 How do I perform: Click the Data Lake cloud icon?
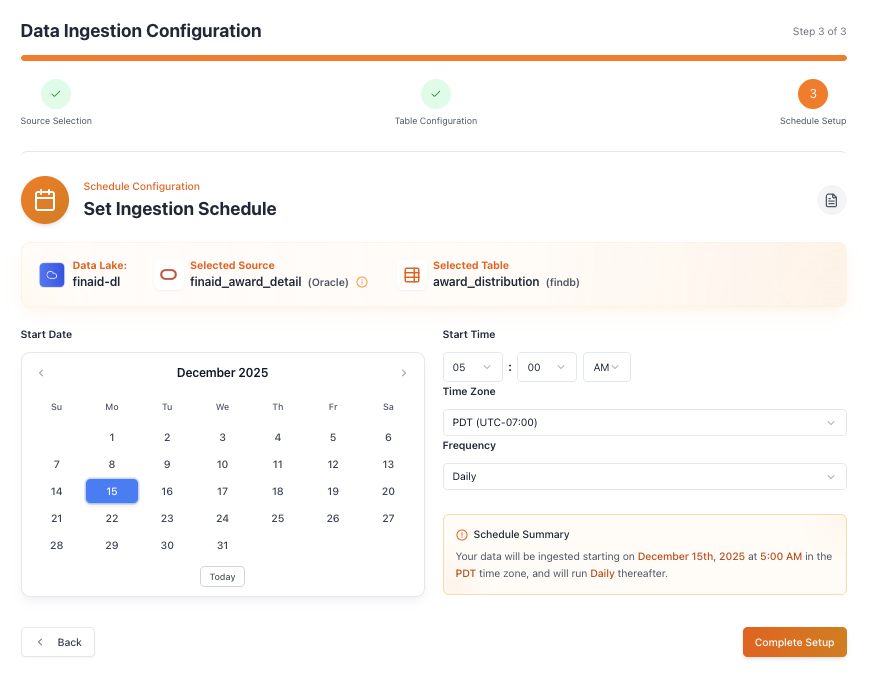52,275
